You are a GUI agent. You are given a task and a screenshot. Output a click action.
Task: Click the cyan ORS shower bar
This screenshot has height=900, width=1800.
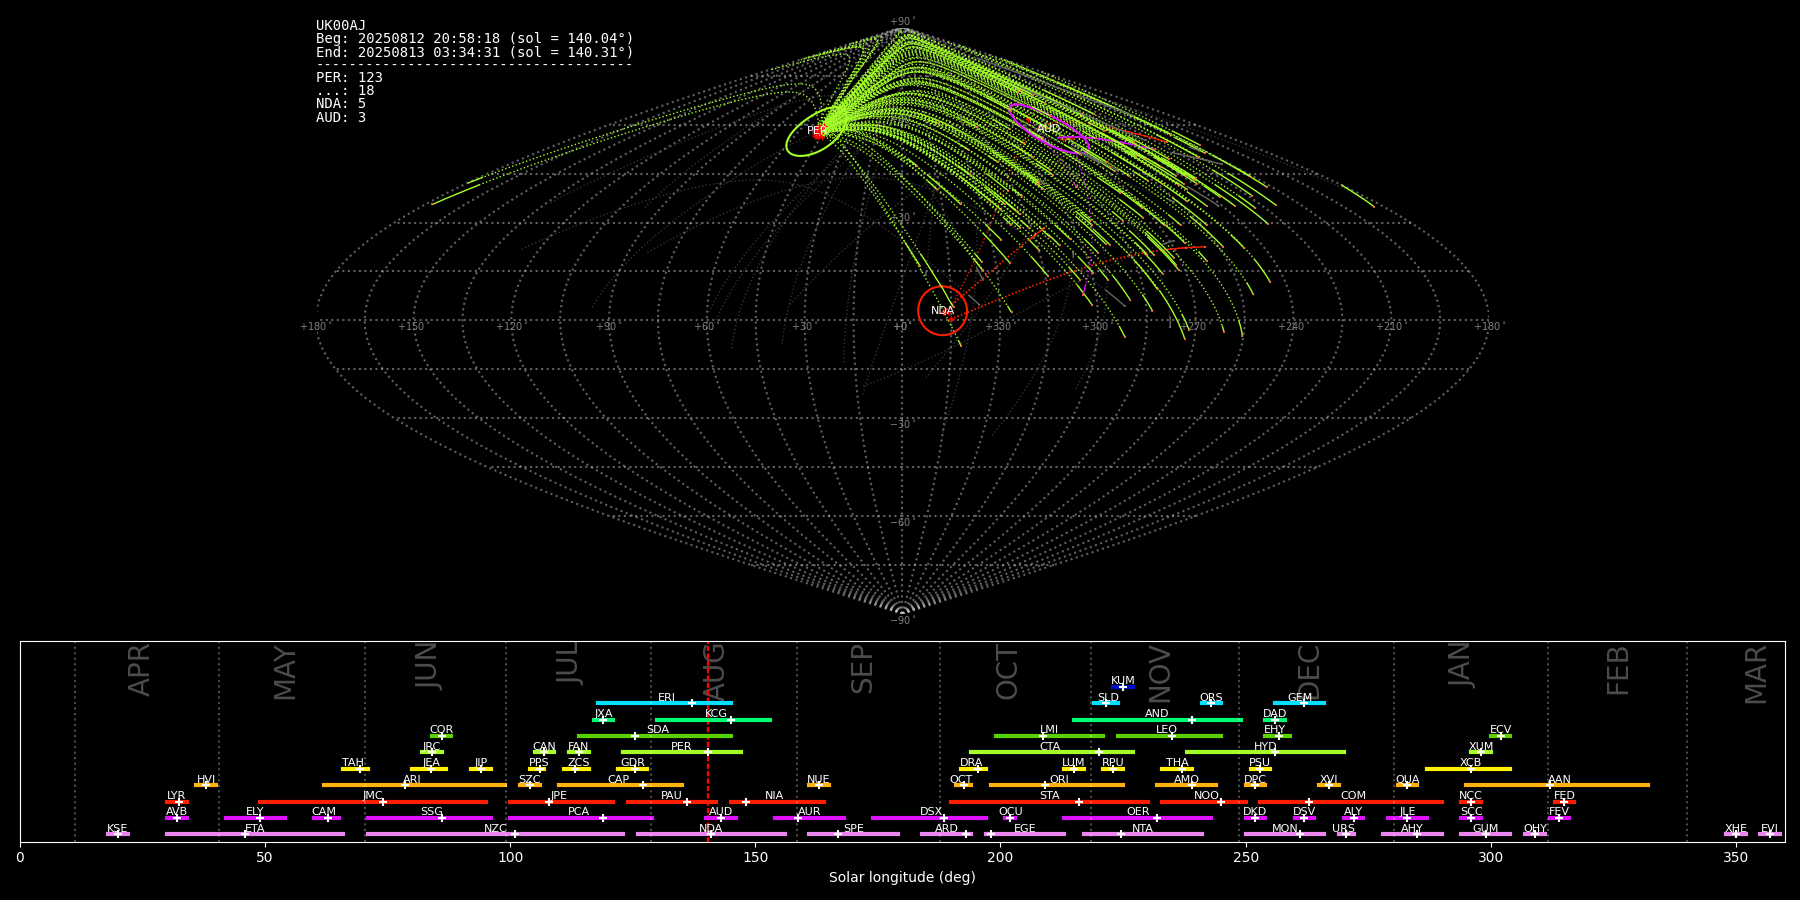[x=1211, y=703]
